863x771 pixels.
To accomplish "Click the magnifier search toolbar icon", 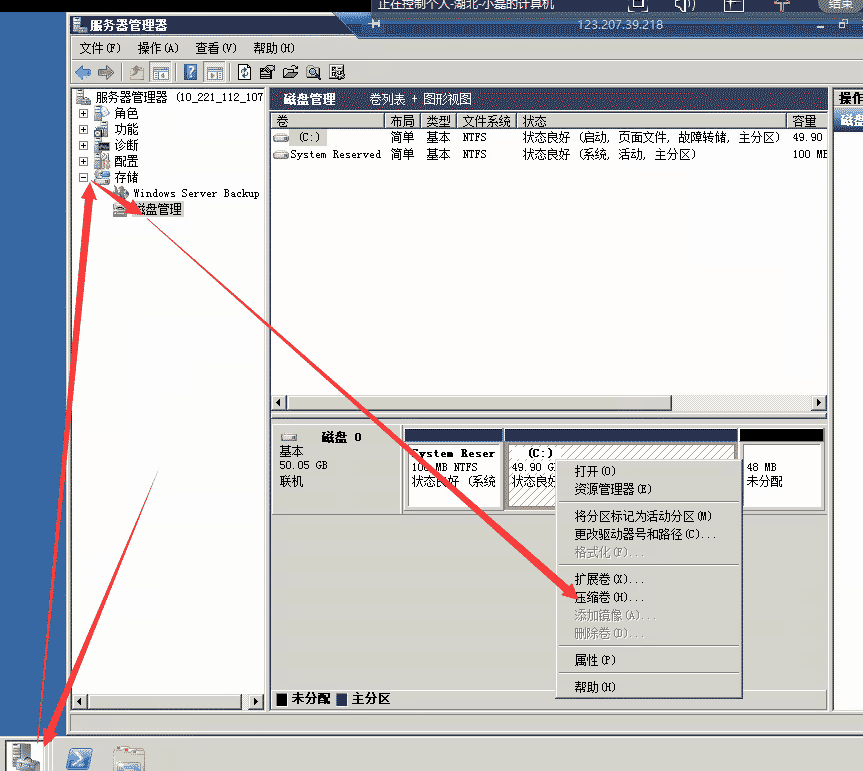I will pos(313,72).
